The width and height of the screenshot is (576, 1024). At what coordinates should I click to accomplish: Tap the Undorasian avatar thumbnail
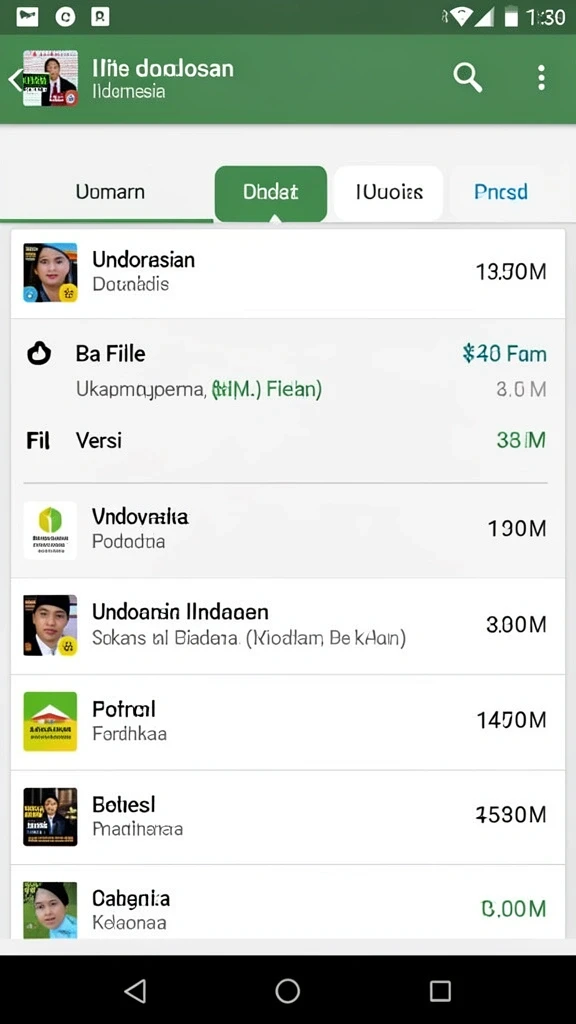click(50, 272)
